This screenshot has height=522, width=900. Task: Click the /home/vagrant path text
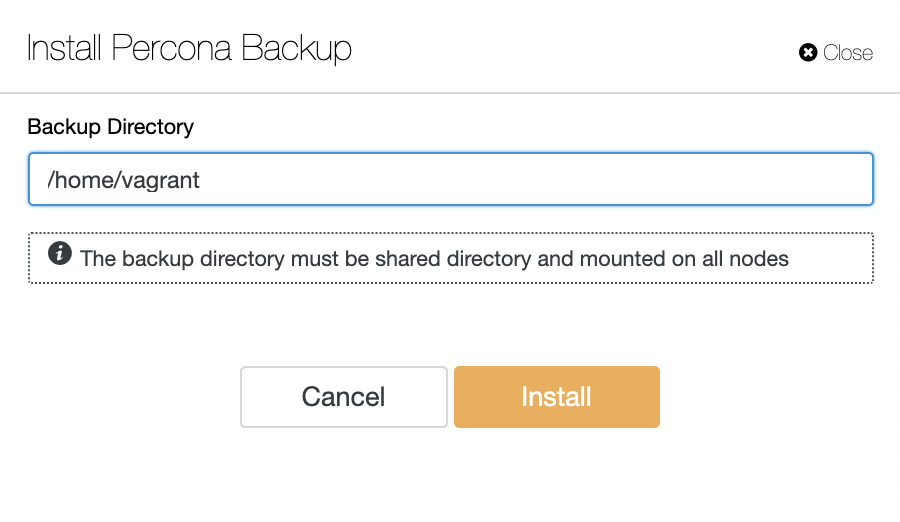tap(123, 180)
